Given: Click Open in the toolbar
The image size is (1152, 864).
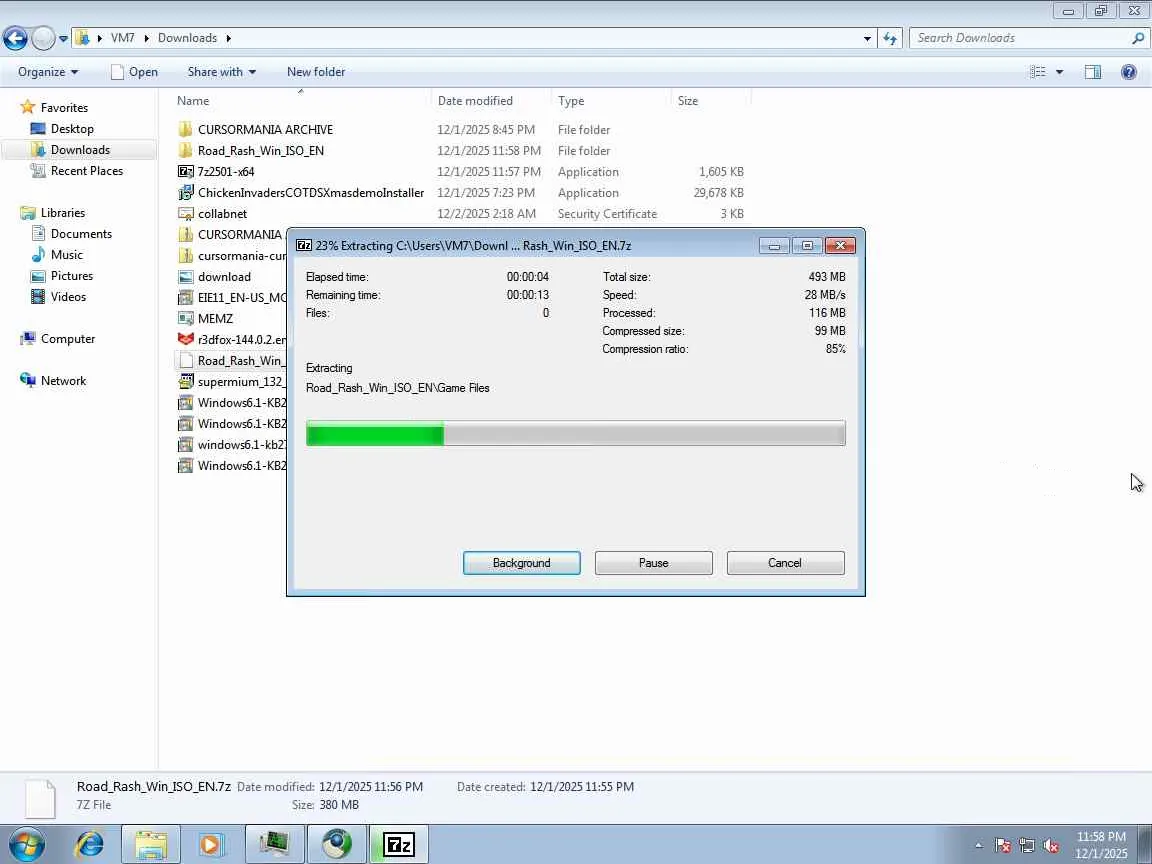Looking at the screenshot, I should (134, 72).
